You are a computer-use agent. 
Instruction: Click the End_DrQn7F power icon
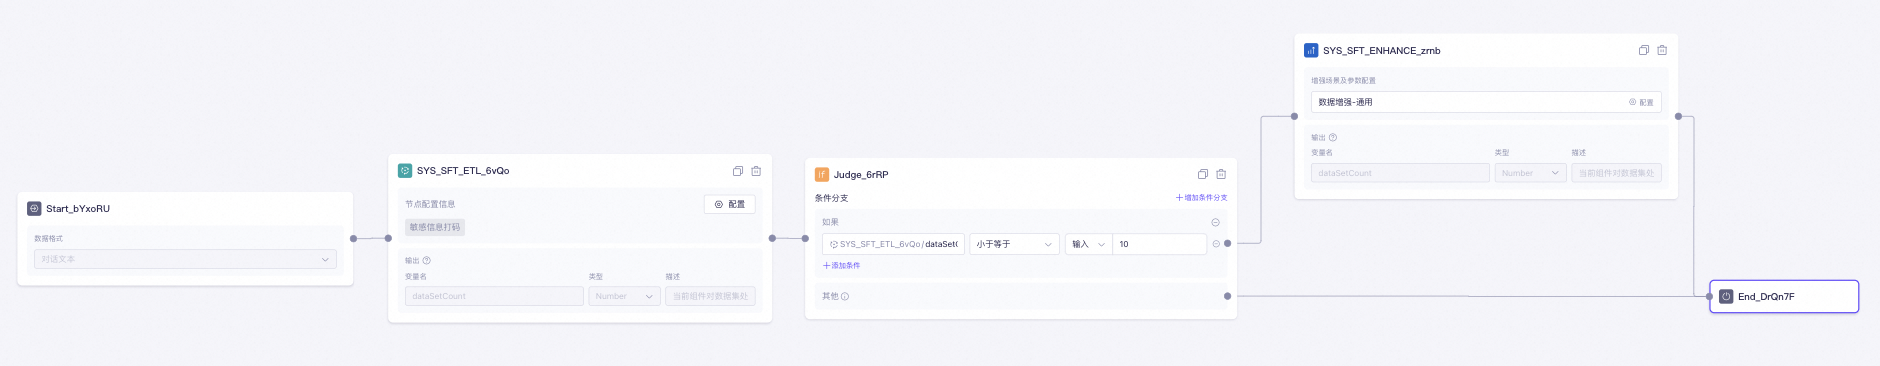1726,297
